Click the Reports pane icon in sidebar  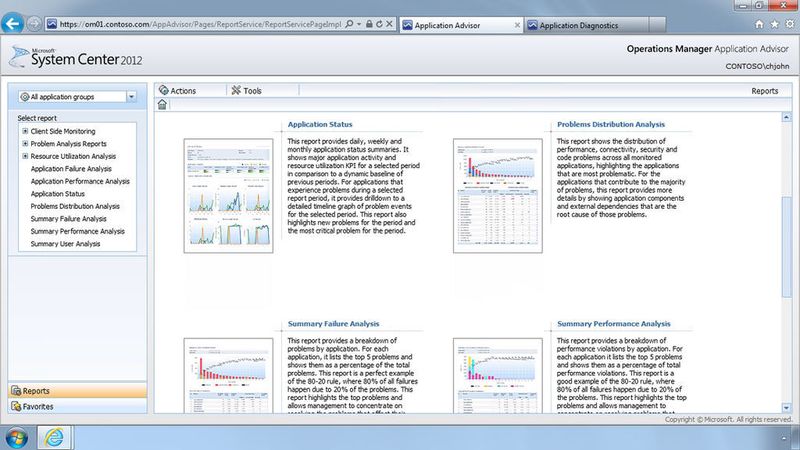pos(16,391)
